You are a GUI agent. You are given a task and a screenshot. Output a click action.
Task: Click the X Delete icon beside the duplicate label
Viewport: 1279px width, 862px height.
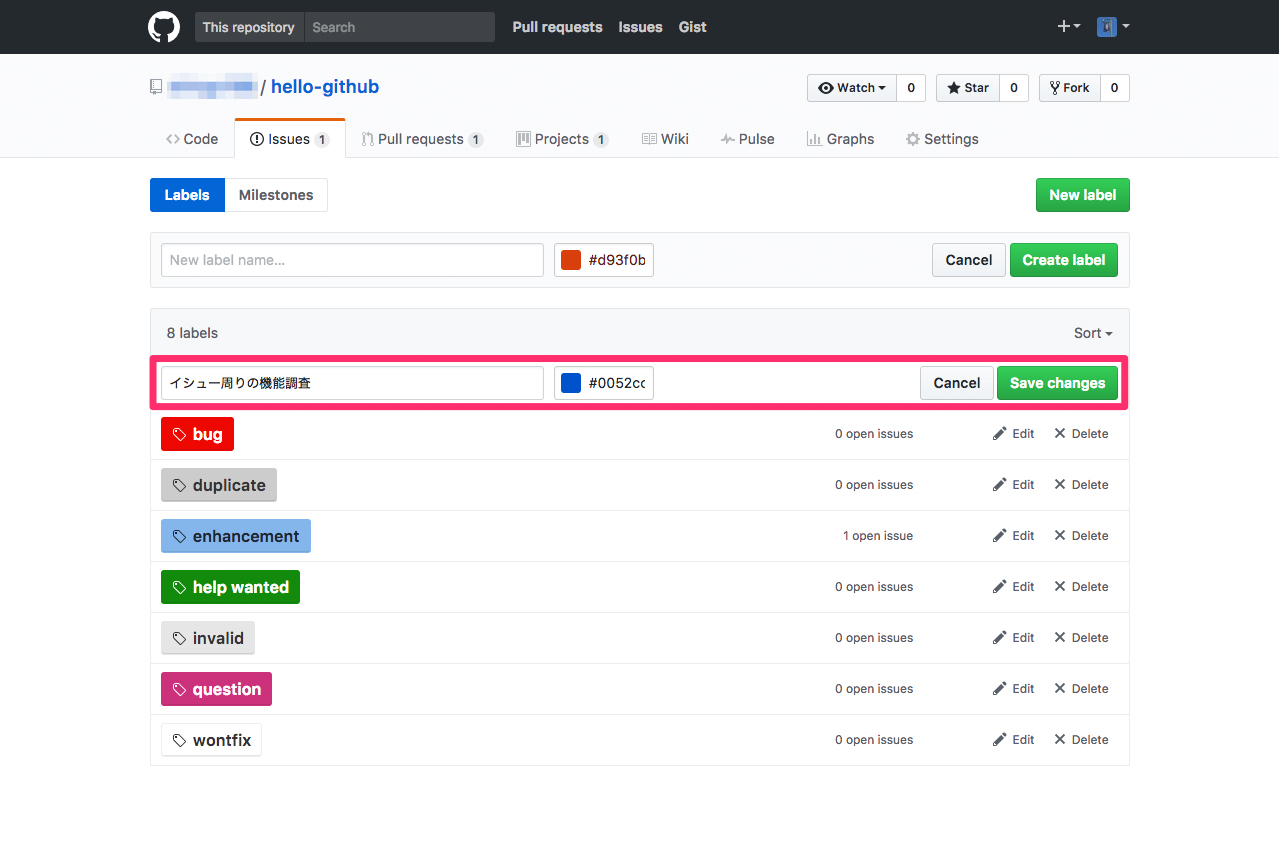[1062, 484]
